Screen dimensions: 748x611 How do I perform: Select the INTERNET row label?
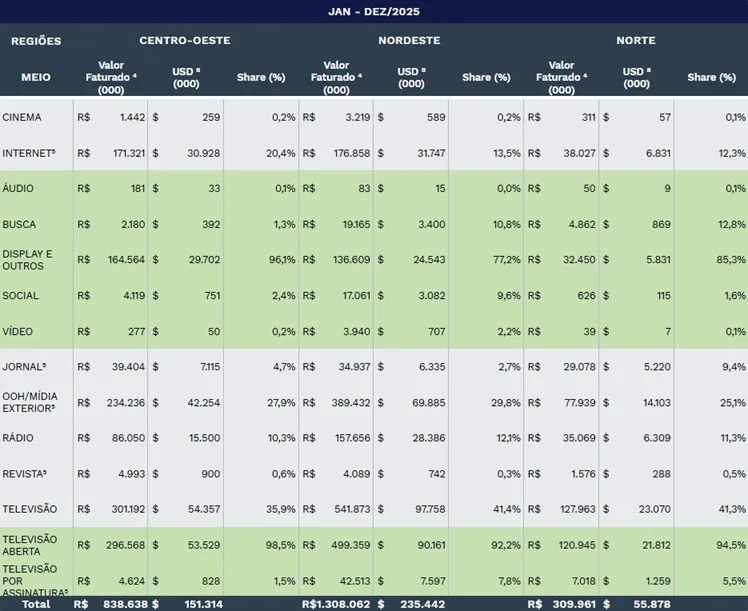pos(28,153)
